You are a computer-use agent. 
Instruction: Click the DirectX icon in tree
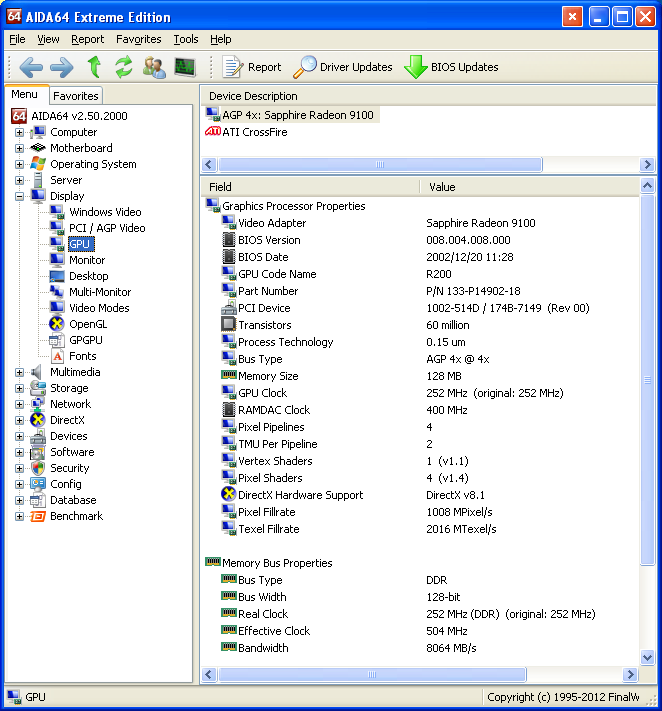tap(38, 420)
